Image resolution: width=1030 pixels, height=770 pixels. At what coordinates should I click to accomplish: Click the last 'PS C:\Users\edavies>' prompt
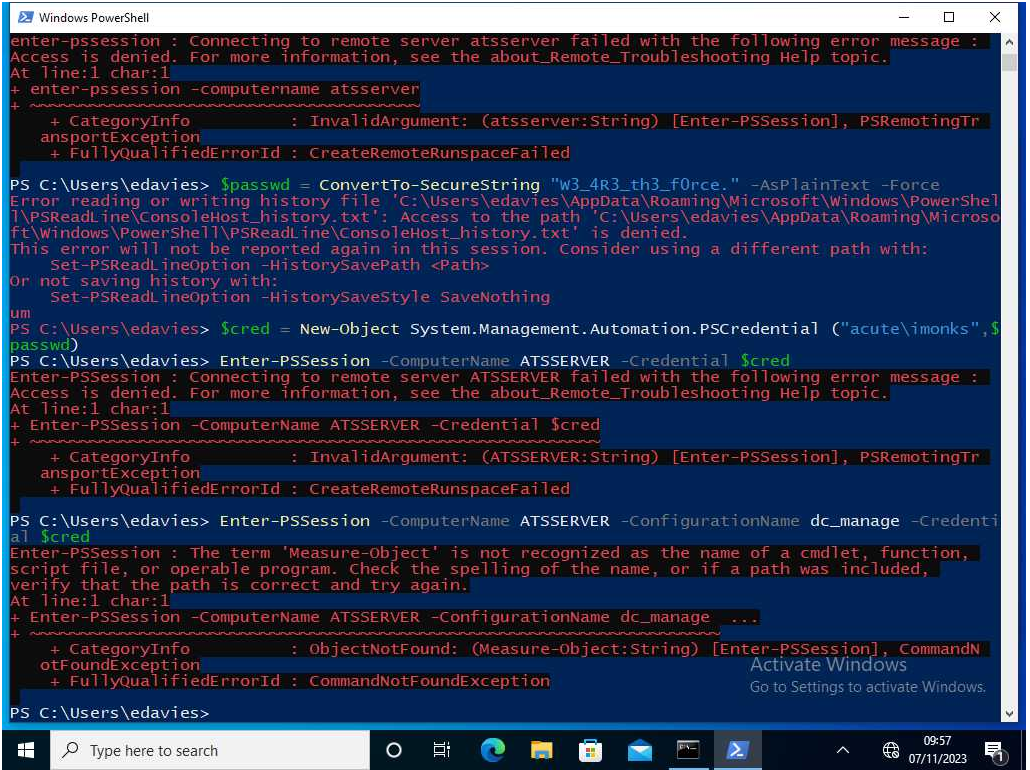[x=110, y=713]
